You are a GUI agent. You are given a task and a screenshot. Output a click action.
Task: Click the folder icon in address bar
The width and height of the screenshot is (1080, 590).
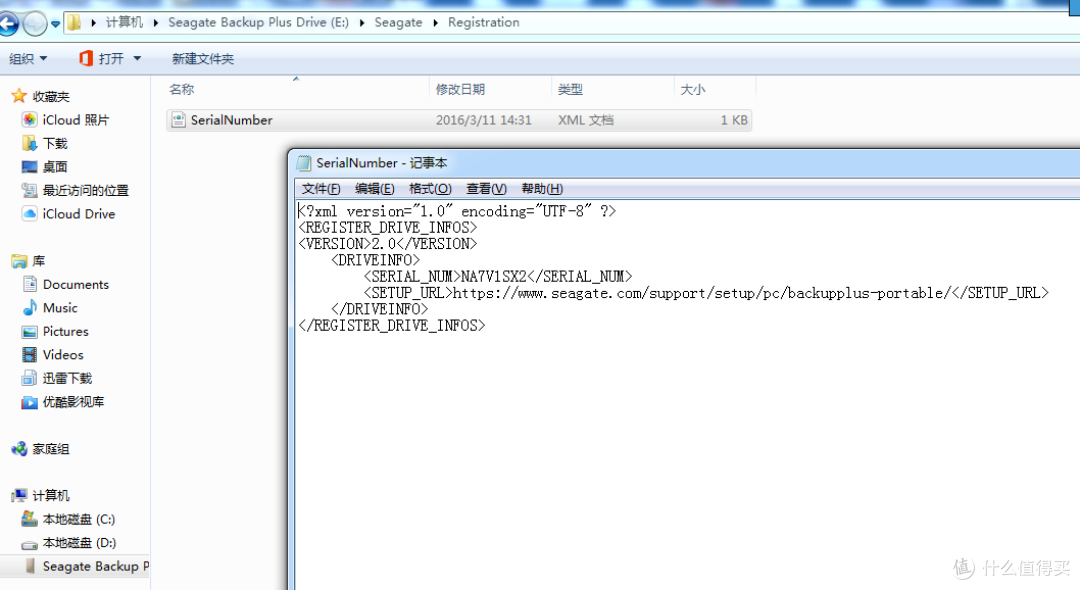pyautogui.click(x=74, y=23)
